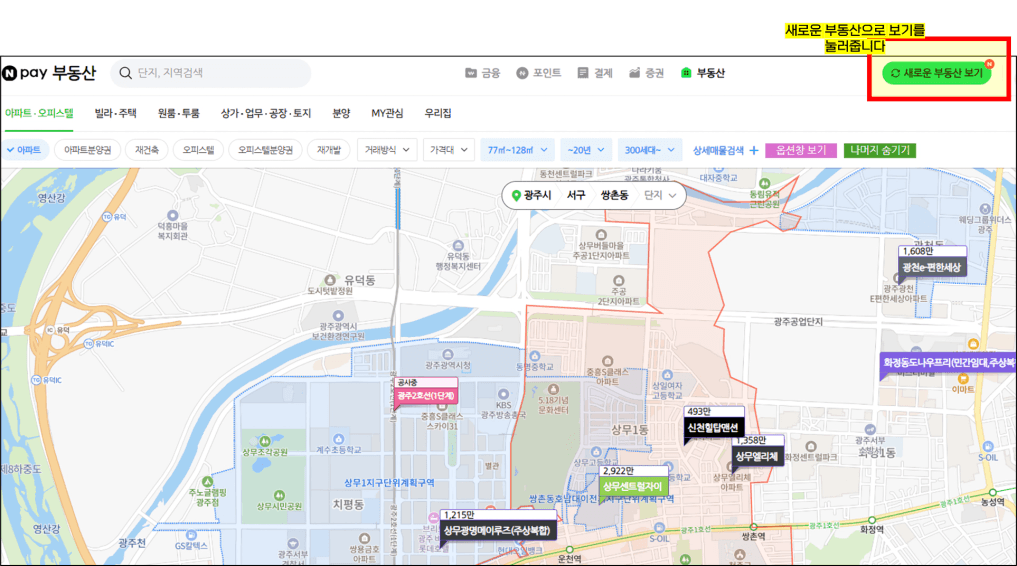
Task: Expand the 거래방식 dropdown
Action: click(386, 150)
